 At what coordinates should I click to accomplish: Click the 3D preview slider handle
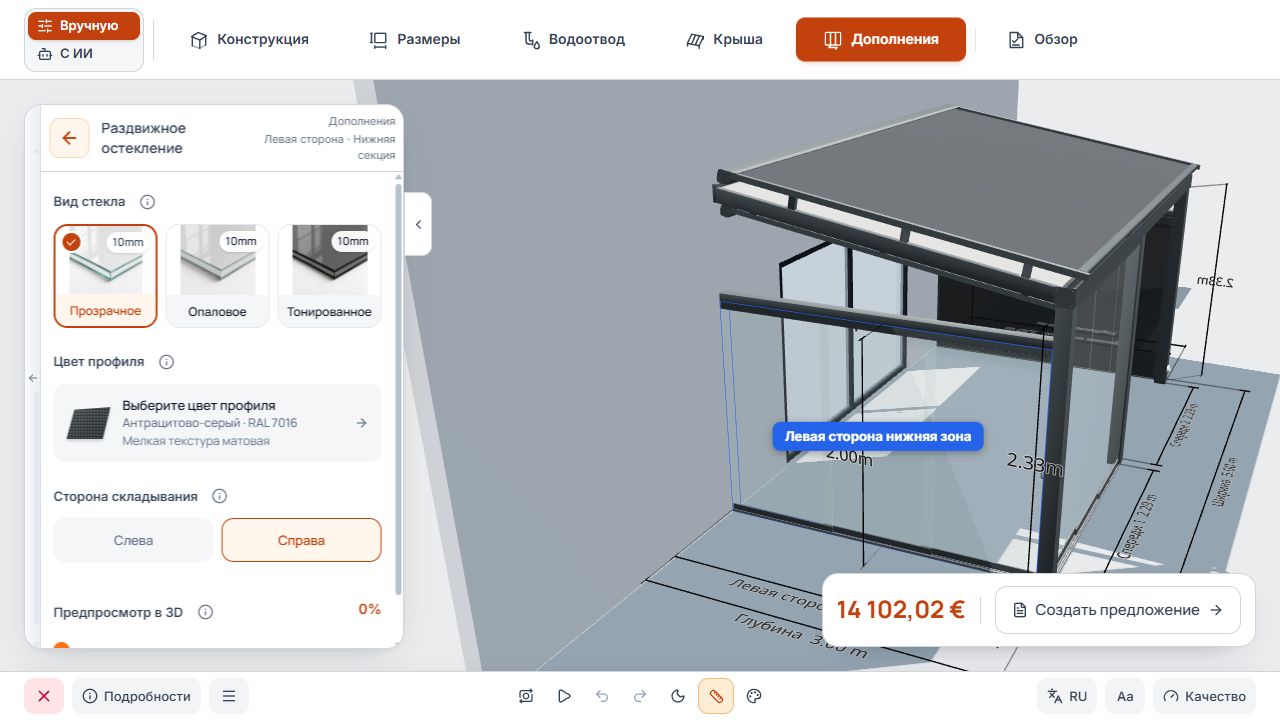(x=61, y=646)
